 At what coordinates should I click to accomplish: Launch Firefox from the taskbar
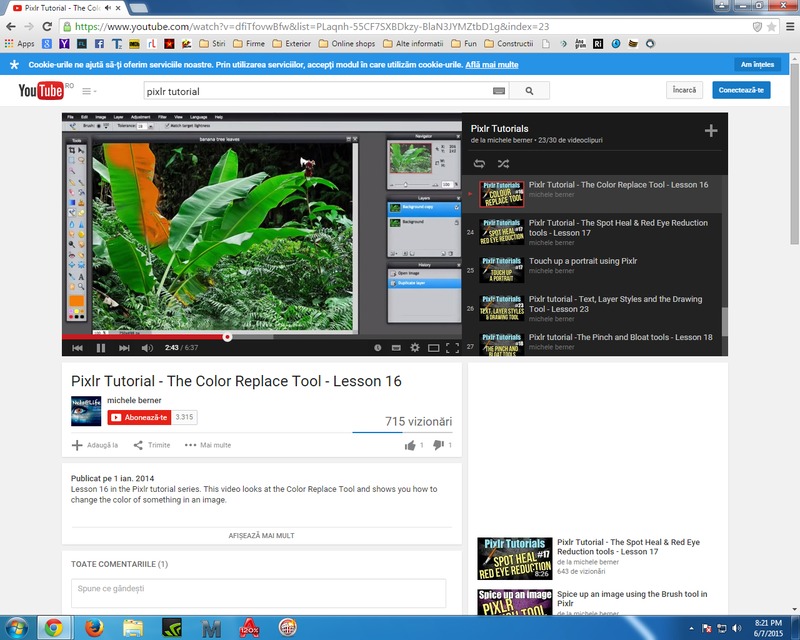[x=94, y=628]
